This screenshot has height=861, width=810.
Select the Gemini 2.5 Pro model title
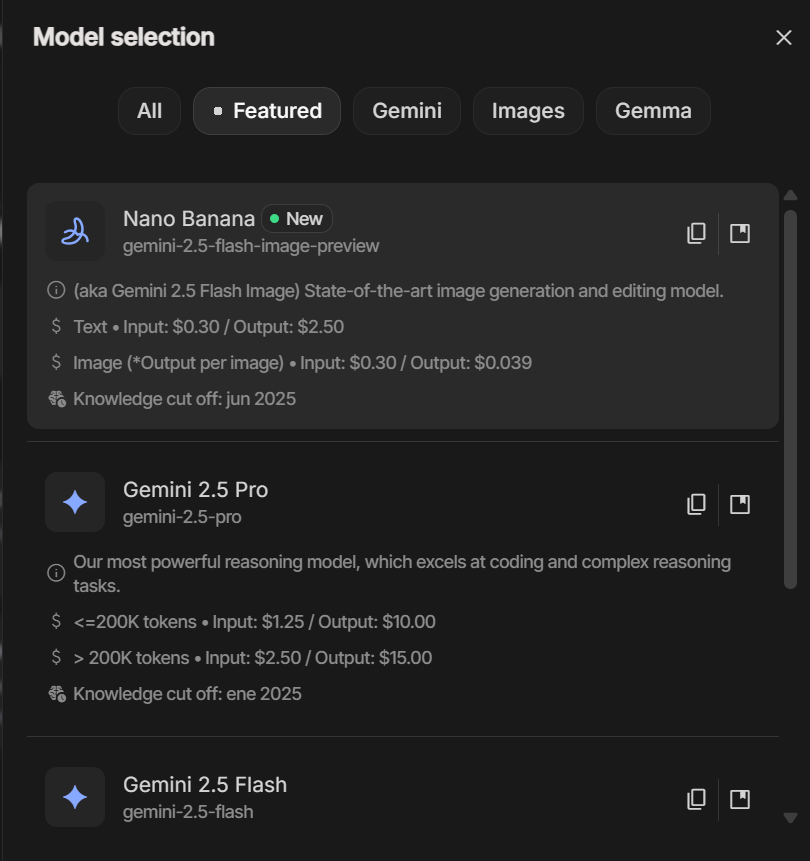point(195,490)
